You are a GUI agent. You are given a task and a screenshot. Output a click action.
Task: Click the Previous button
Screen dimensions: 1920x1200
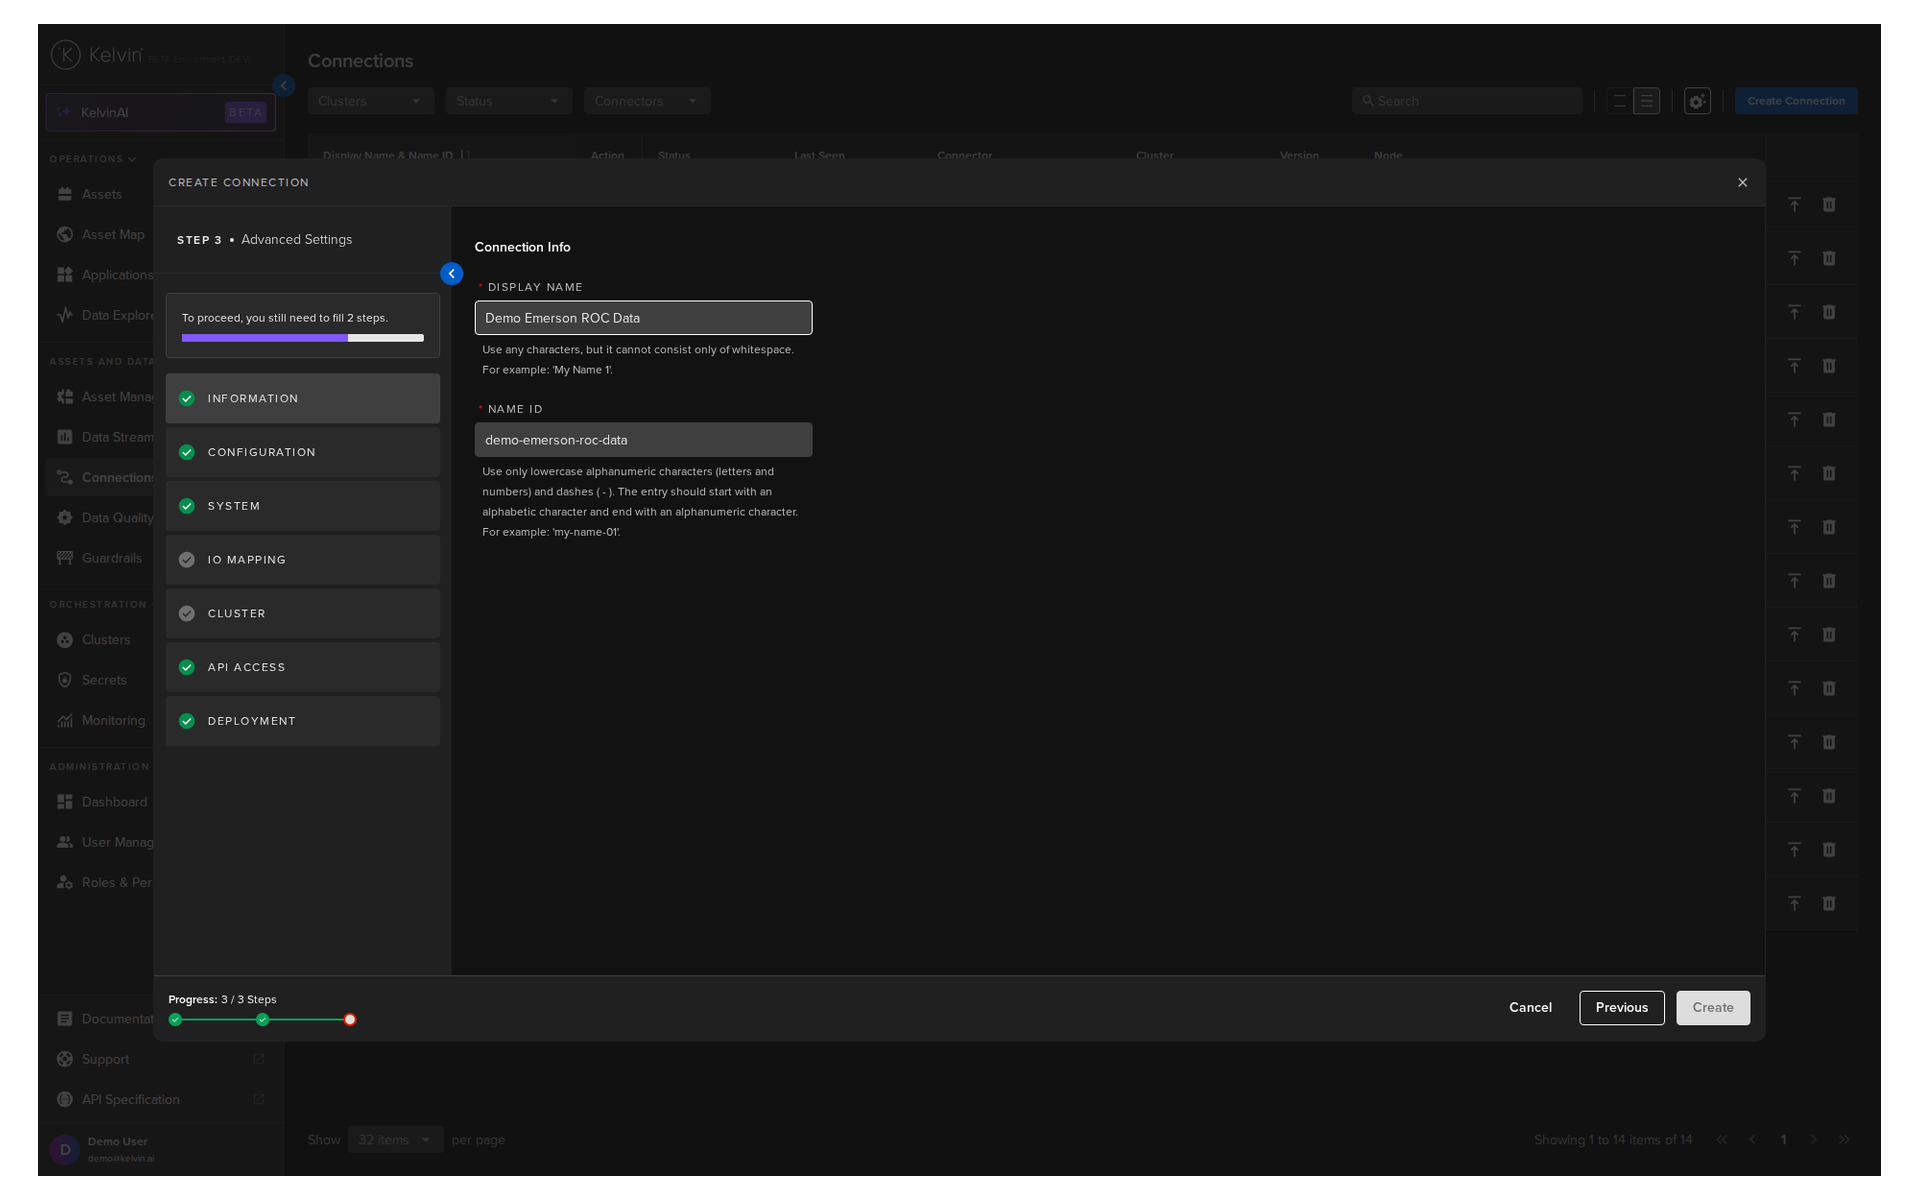pos(1621,1008)
